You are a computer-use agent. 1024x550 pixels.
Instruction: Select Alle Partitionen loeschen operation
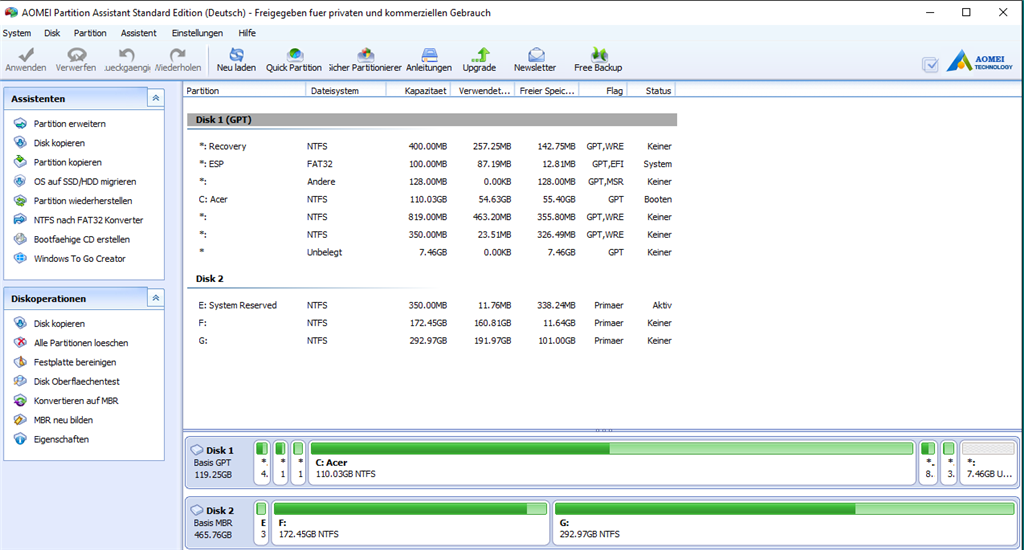click(x=81, y=343)
